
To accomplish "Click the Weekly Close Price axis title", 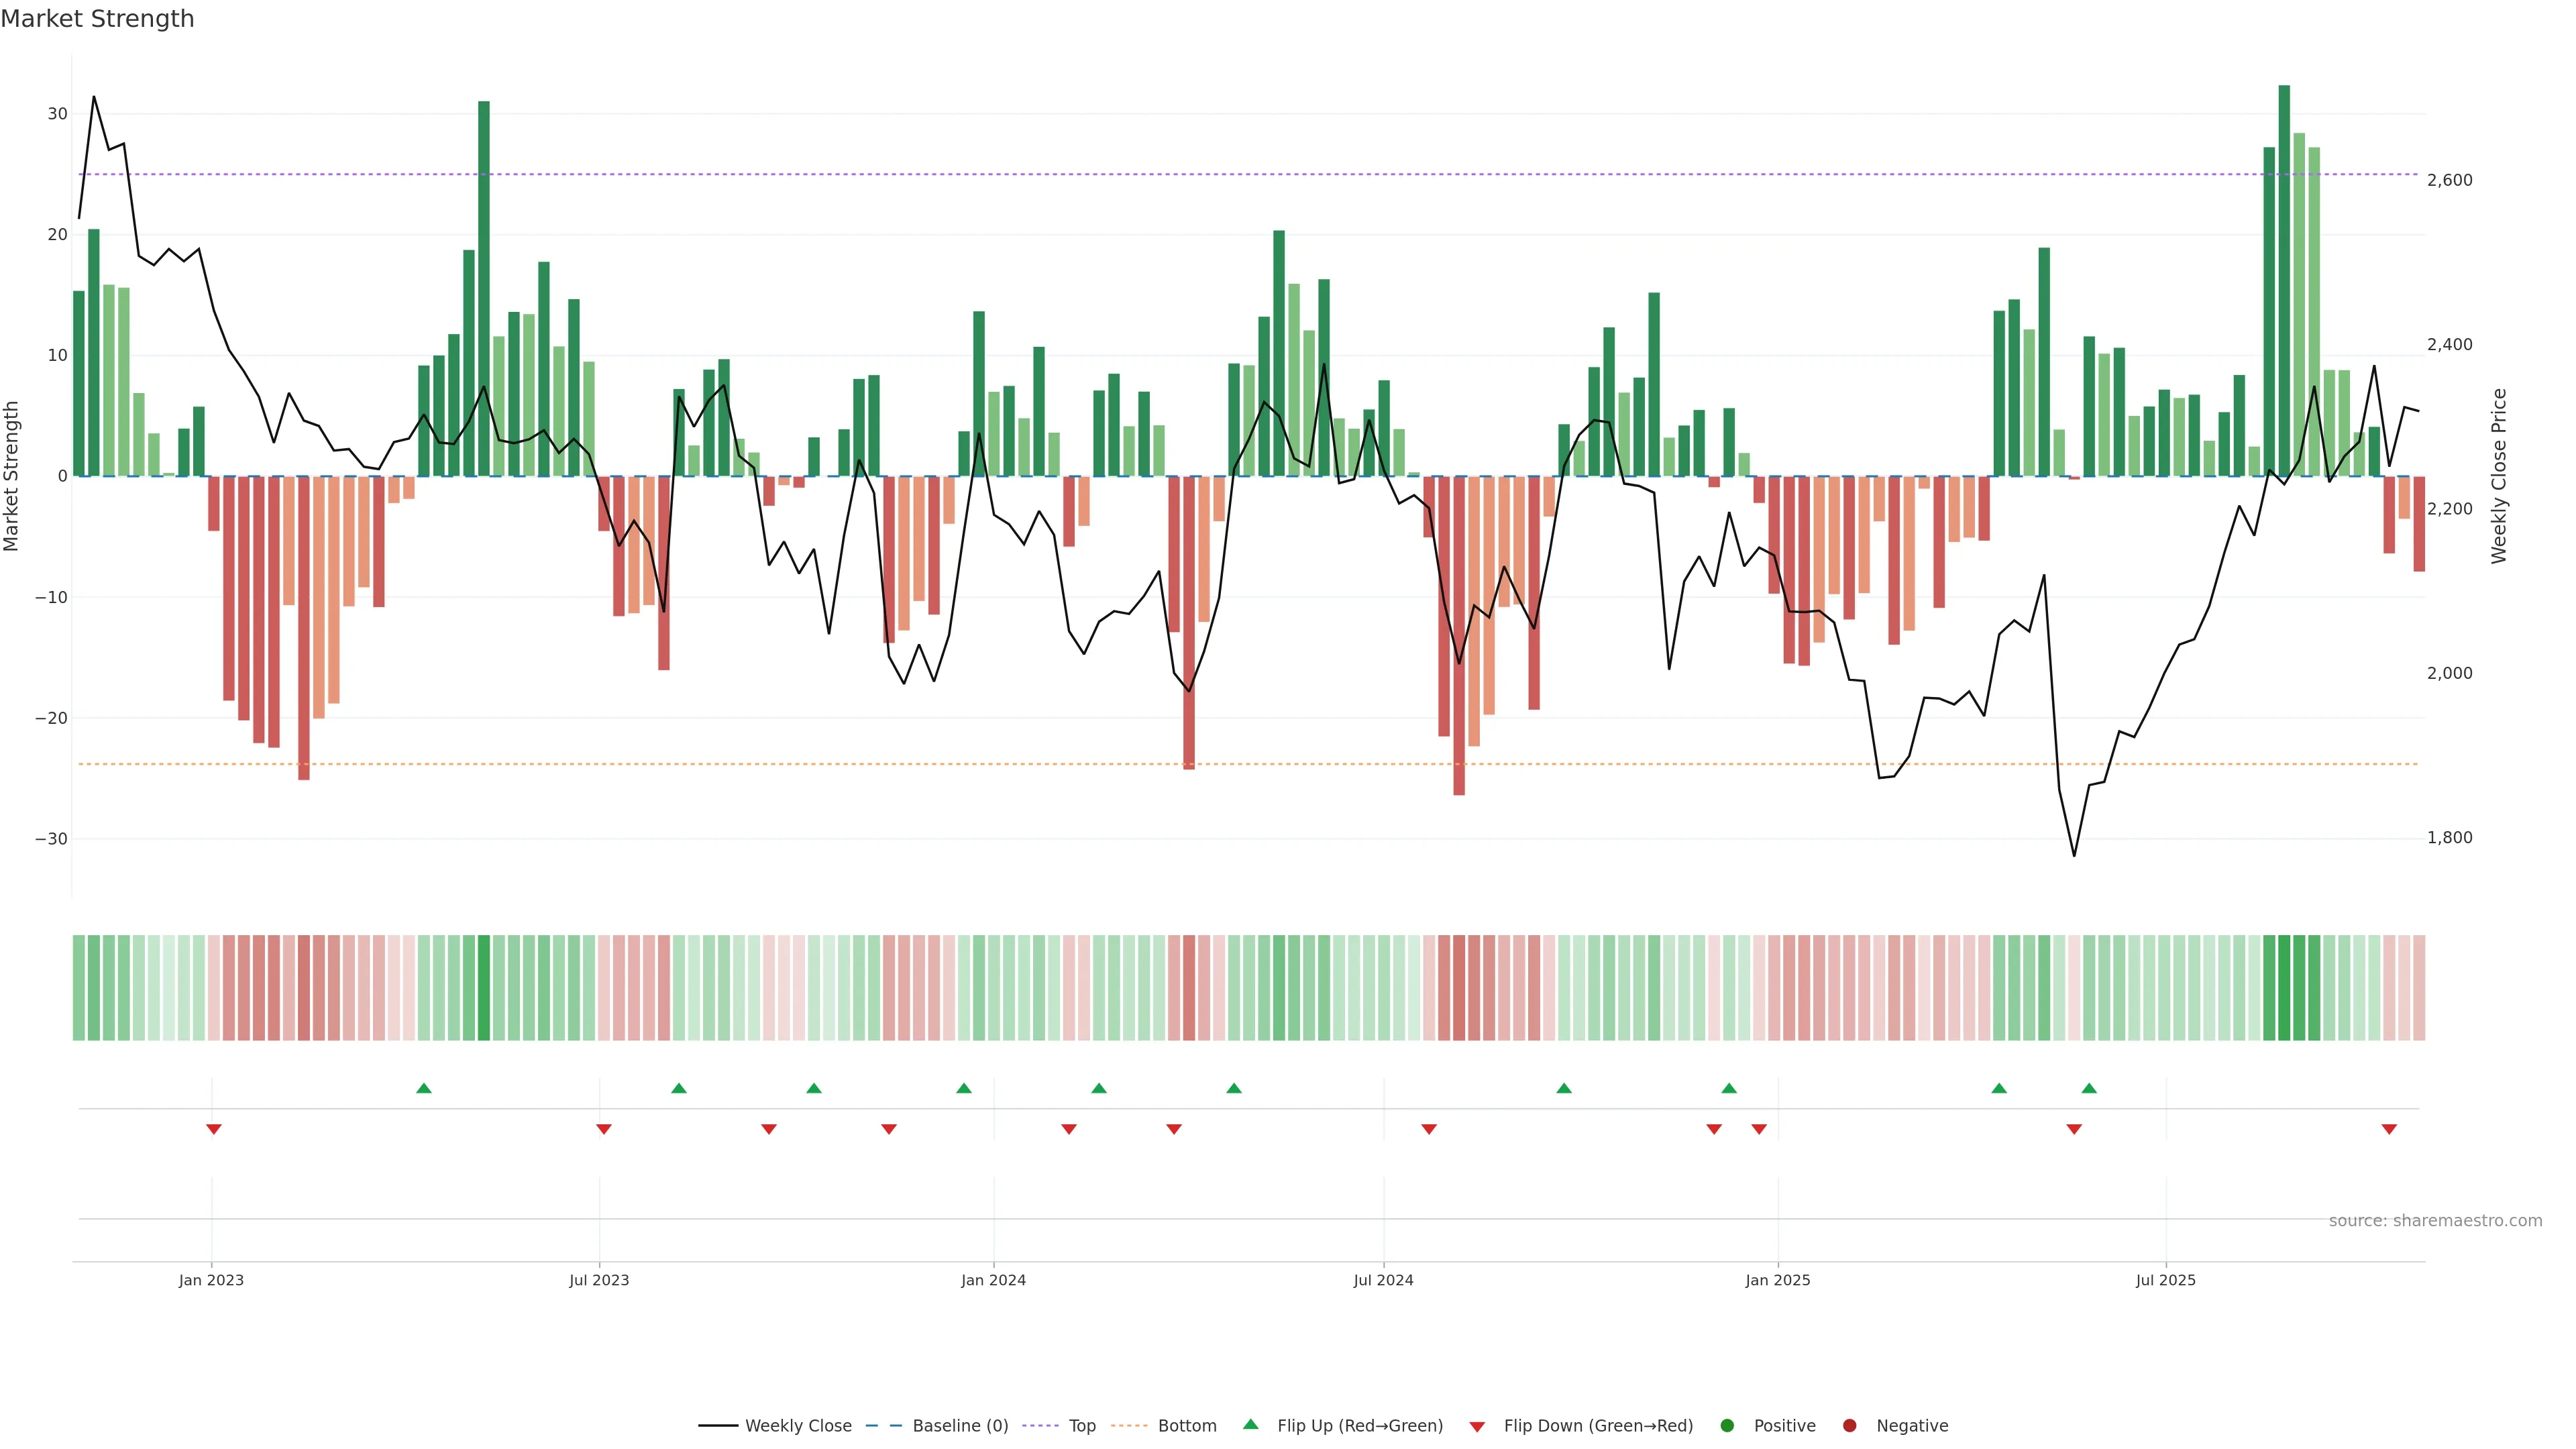I will point(2499,476).
